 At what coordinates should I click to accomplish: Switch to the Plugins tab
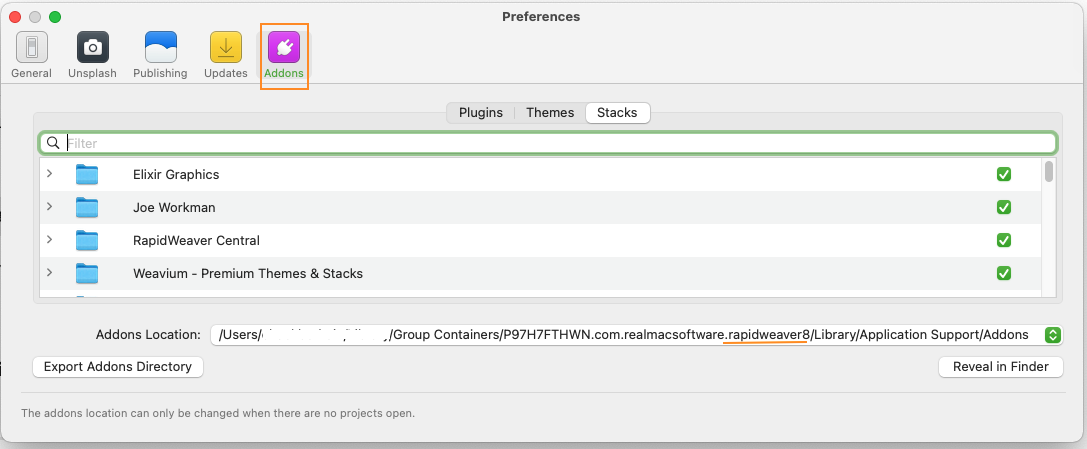[481, 113]
